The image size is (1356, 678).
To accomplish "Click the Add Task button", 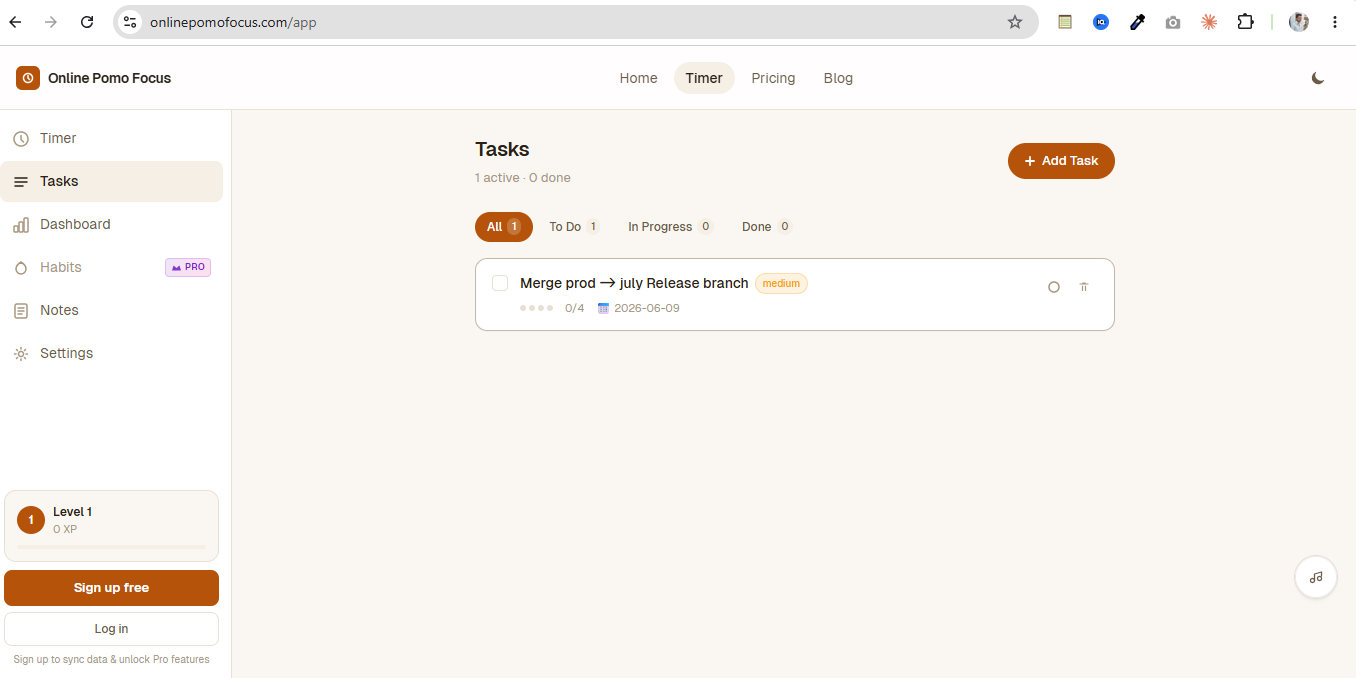I will 1061,161.
